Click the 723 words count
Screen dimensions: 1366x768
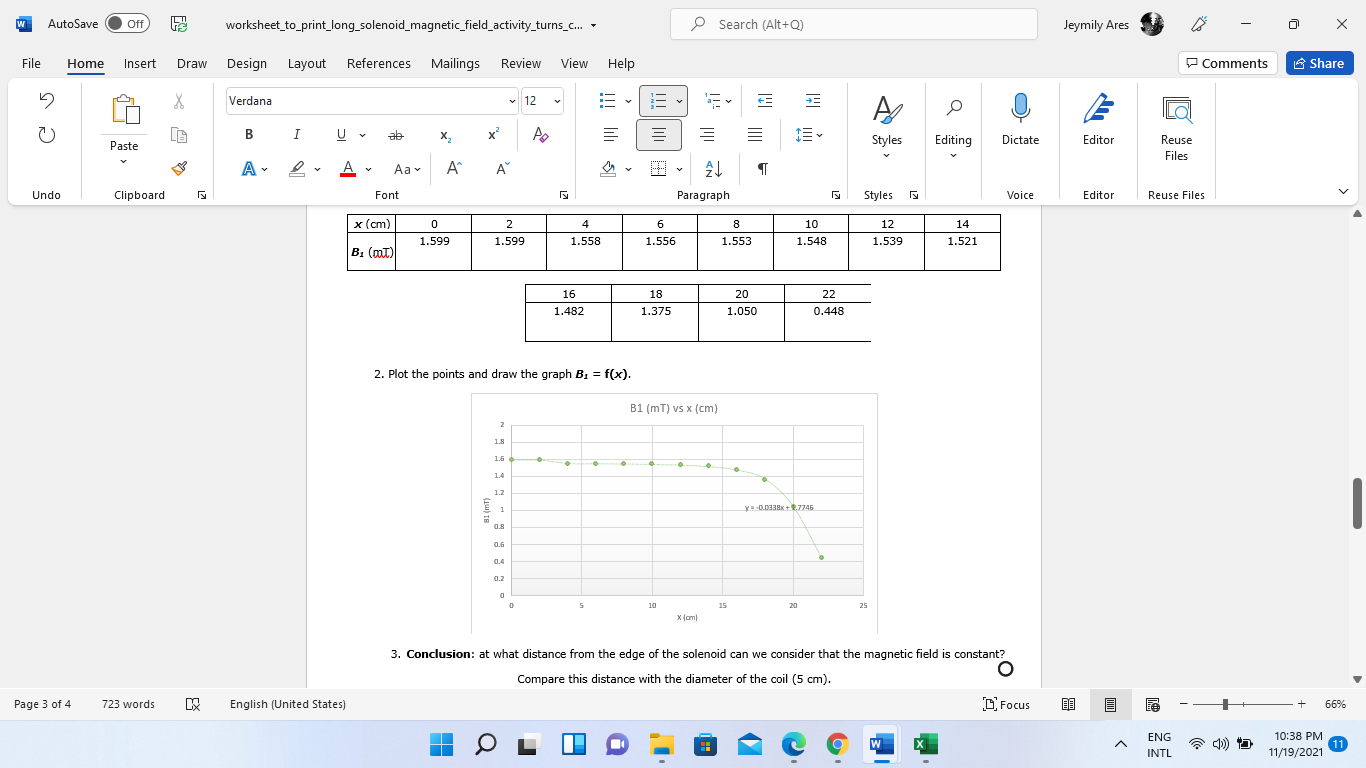[128, 704]
